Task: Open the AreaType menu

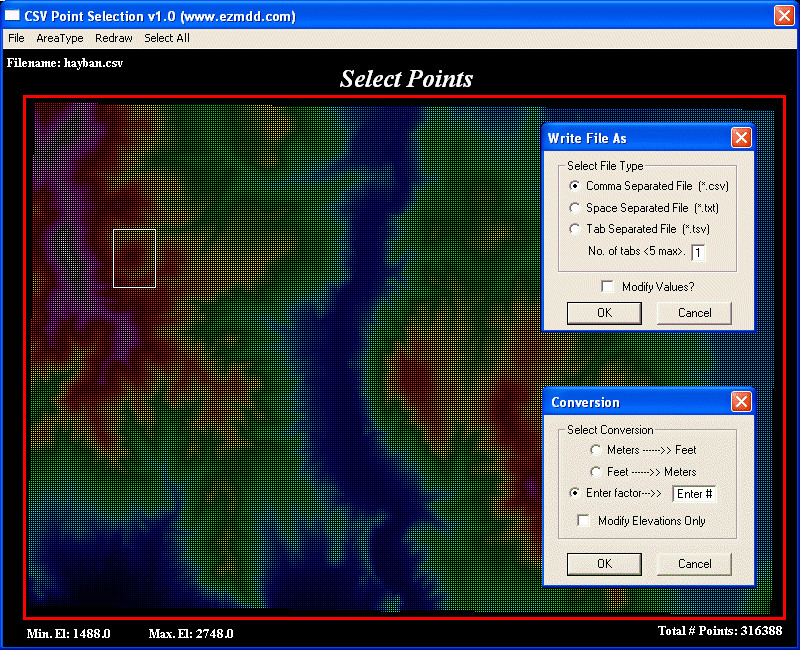Action: point(60,38)
